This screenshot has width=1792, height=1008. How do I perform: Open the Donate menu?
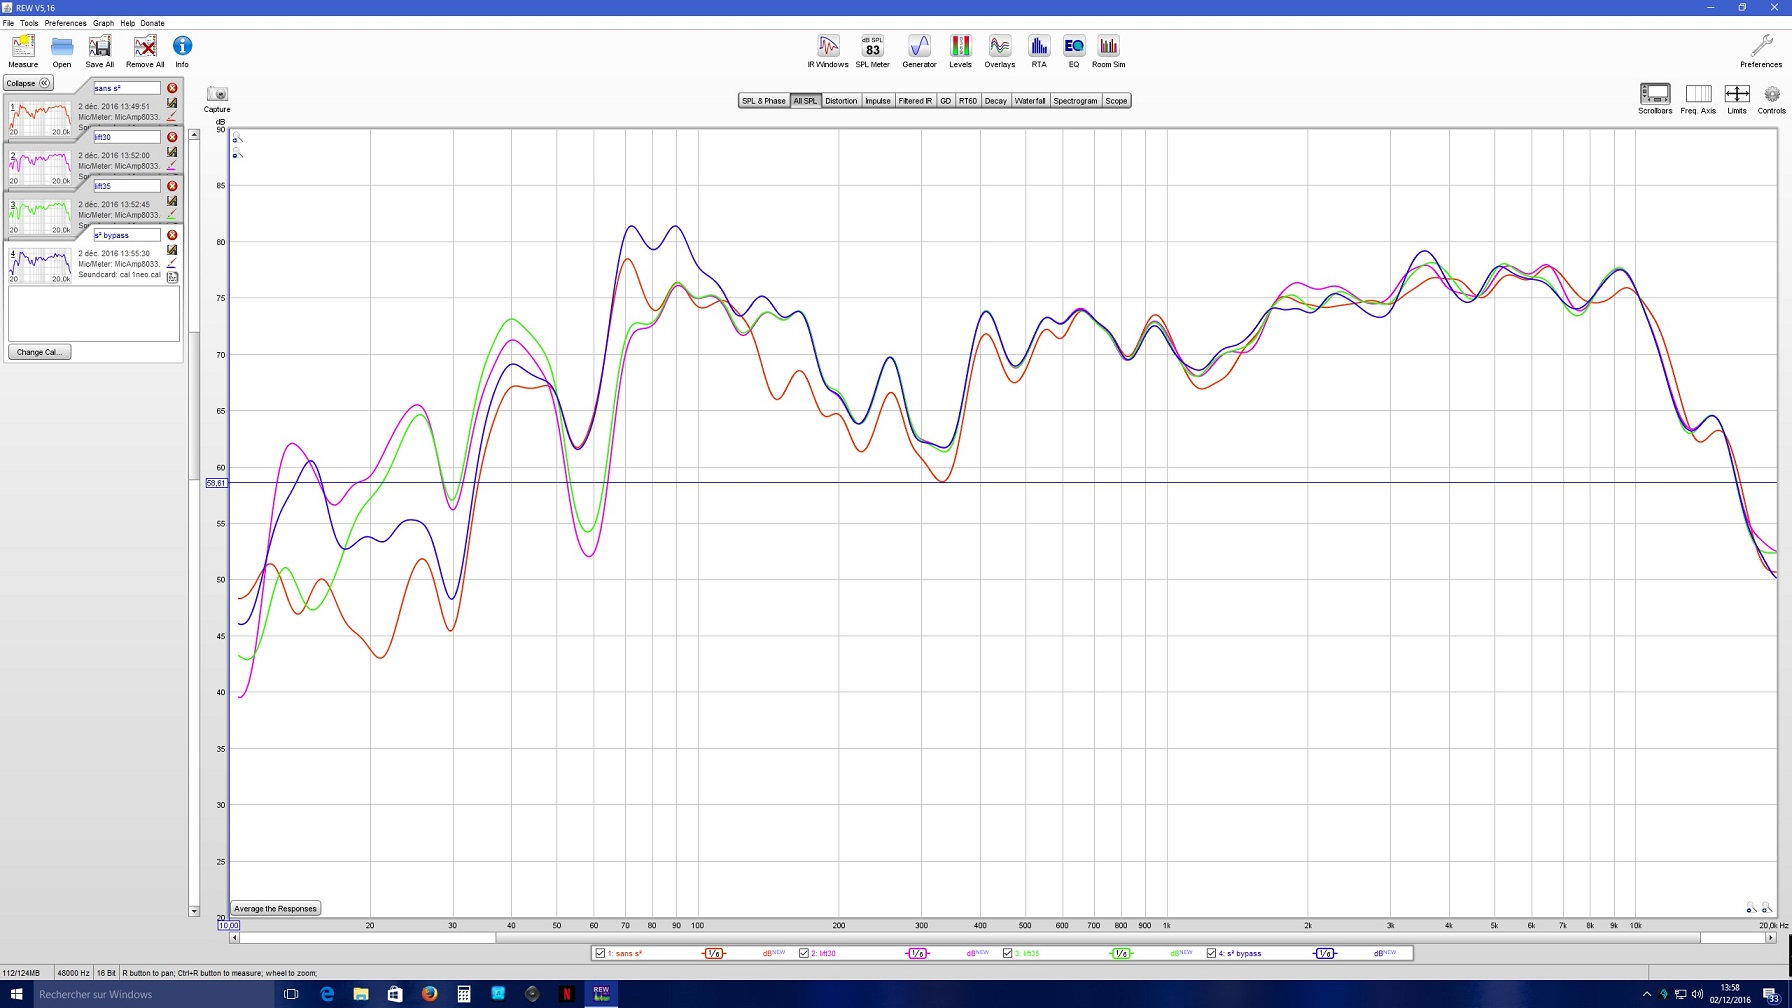point(153,23)
